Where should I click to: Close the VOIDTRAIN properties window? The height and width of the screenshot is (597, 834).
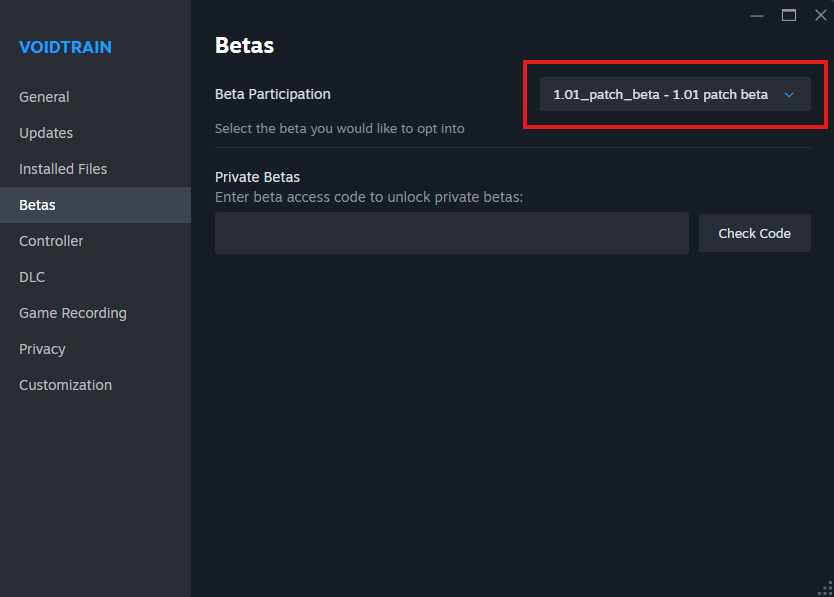click(820, 15)
